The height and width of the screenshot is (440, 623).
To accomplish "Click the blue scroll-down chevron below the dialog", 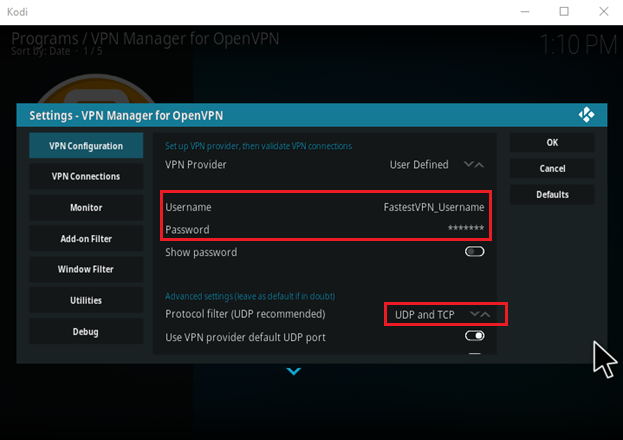I will coord(294,371).
